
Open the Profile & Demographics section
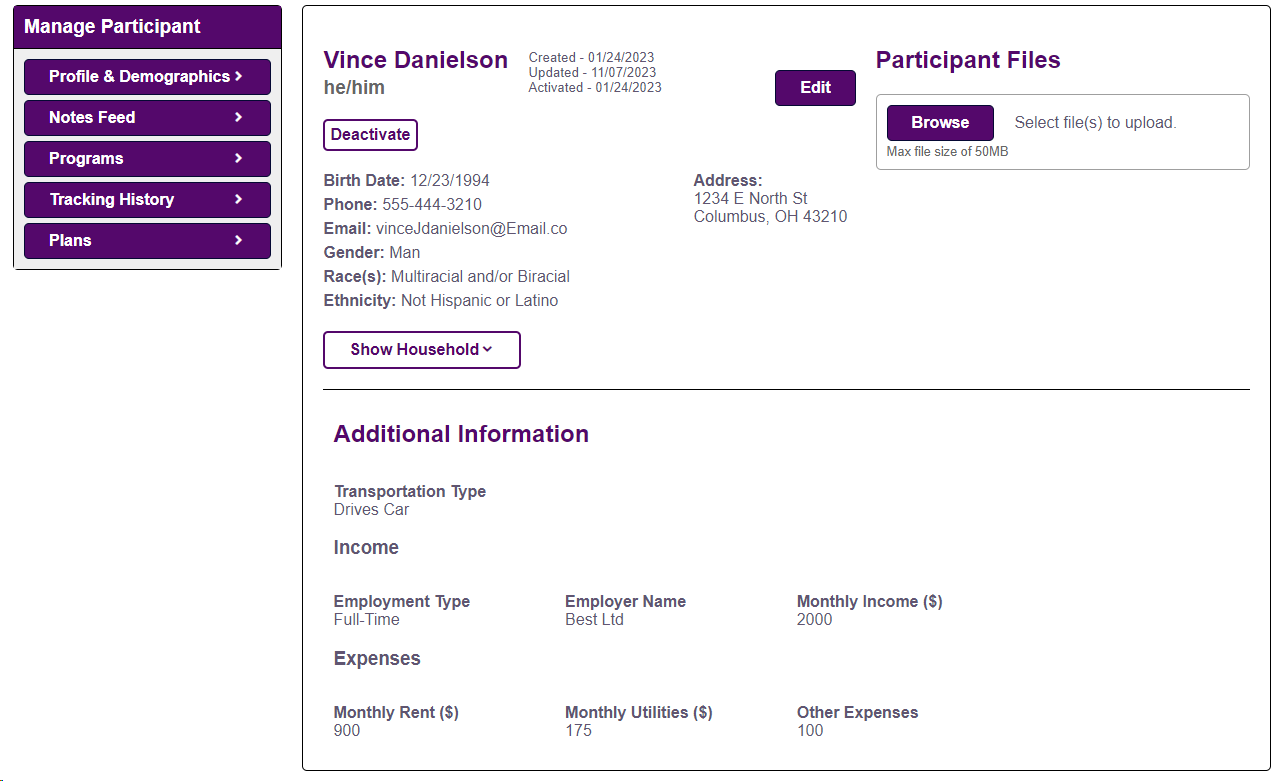(139, 77)
